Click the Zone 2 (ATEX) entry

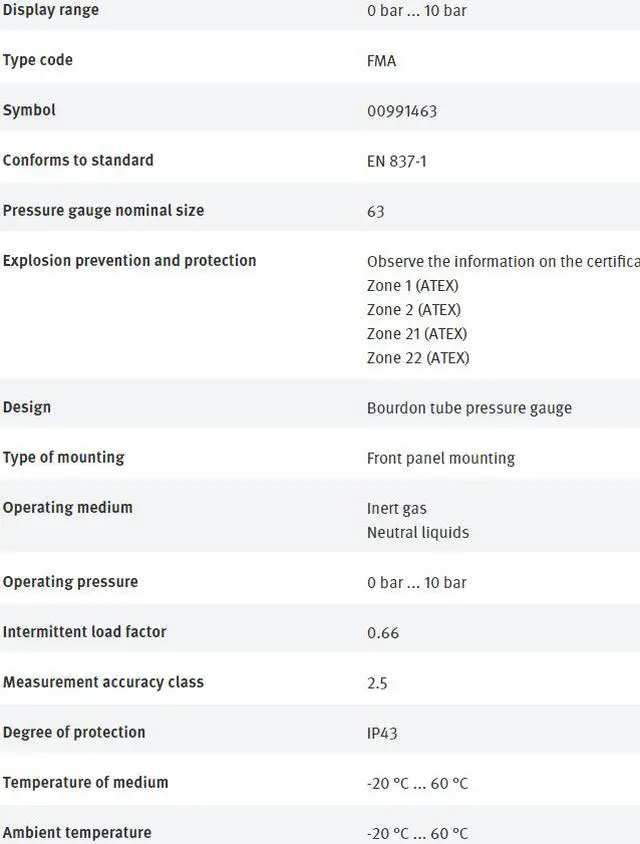[x=413, y=309]
